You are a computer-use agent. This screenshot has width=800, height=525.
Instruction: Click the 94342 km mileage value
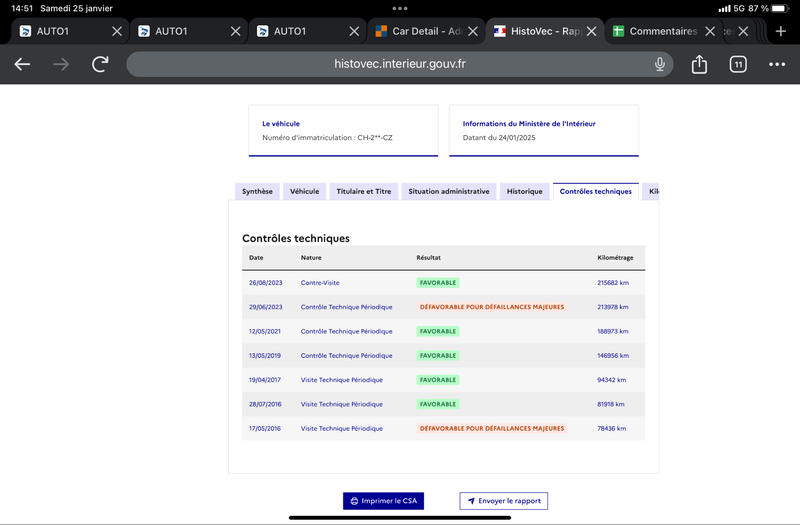click(x=612, y=380)
